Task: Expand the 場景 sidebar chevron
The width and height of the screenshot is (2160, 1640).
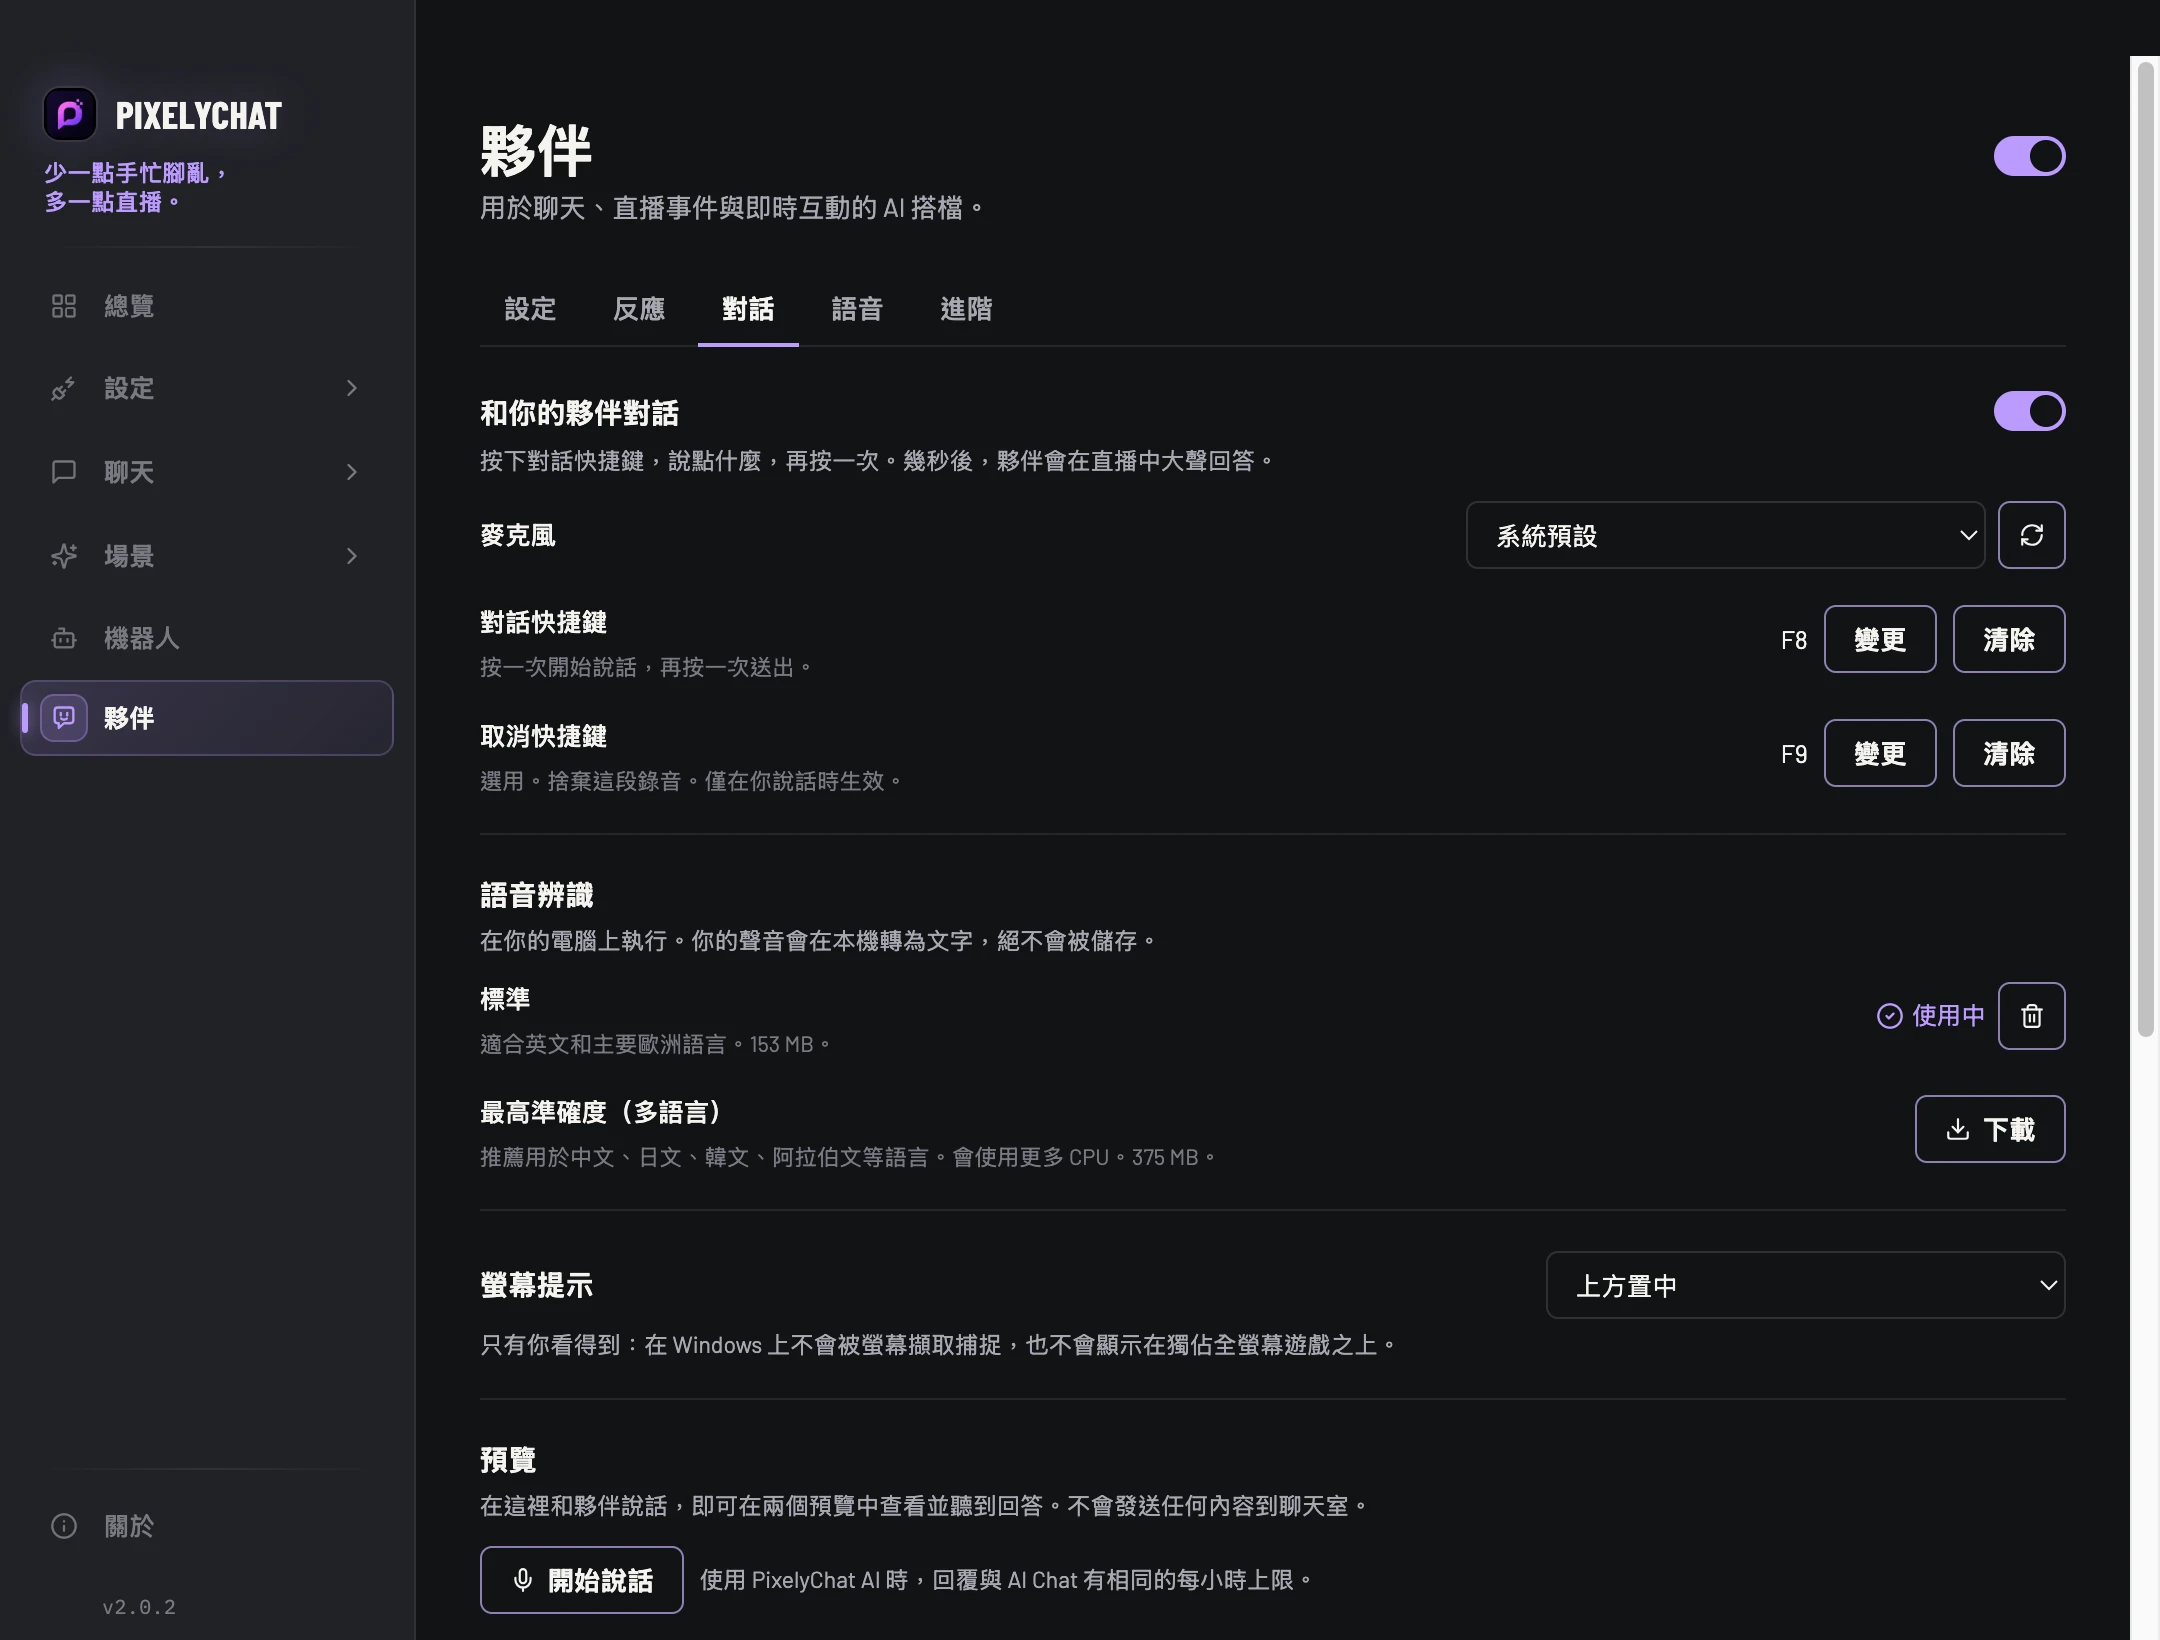Action: click(x=352, y=556)
